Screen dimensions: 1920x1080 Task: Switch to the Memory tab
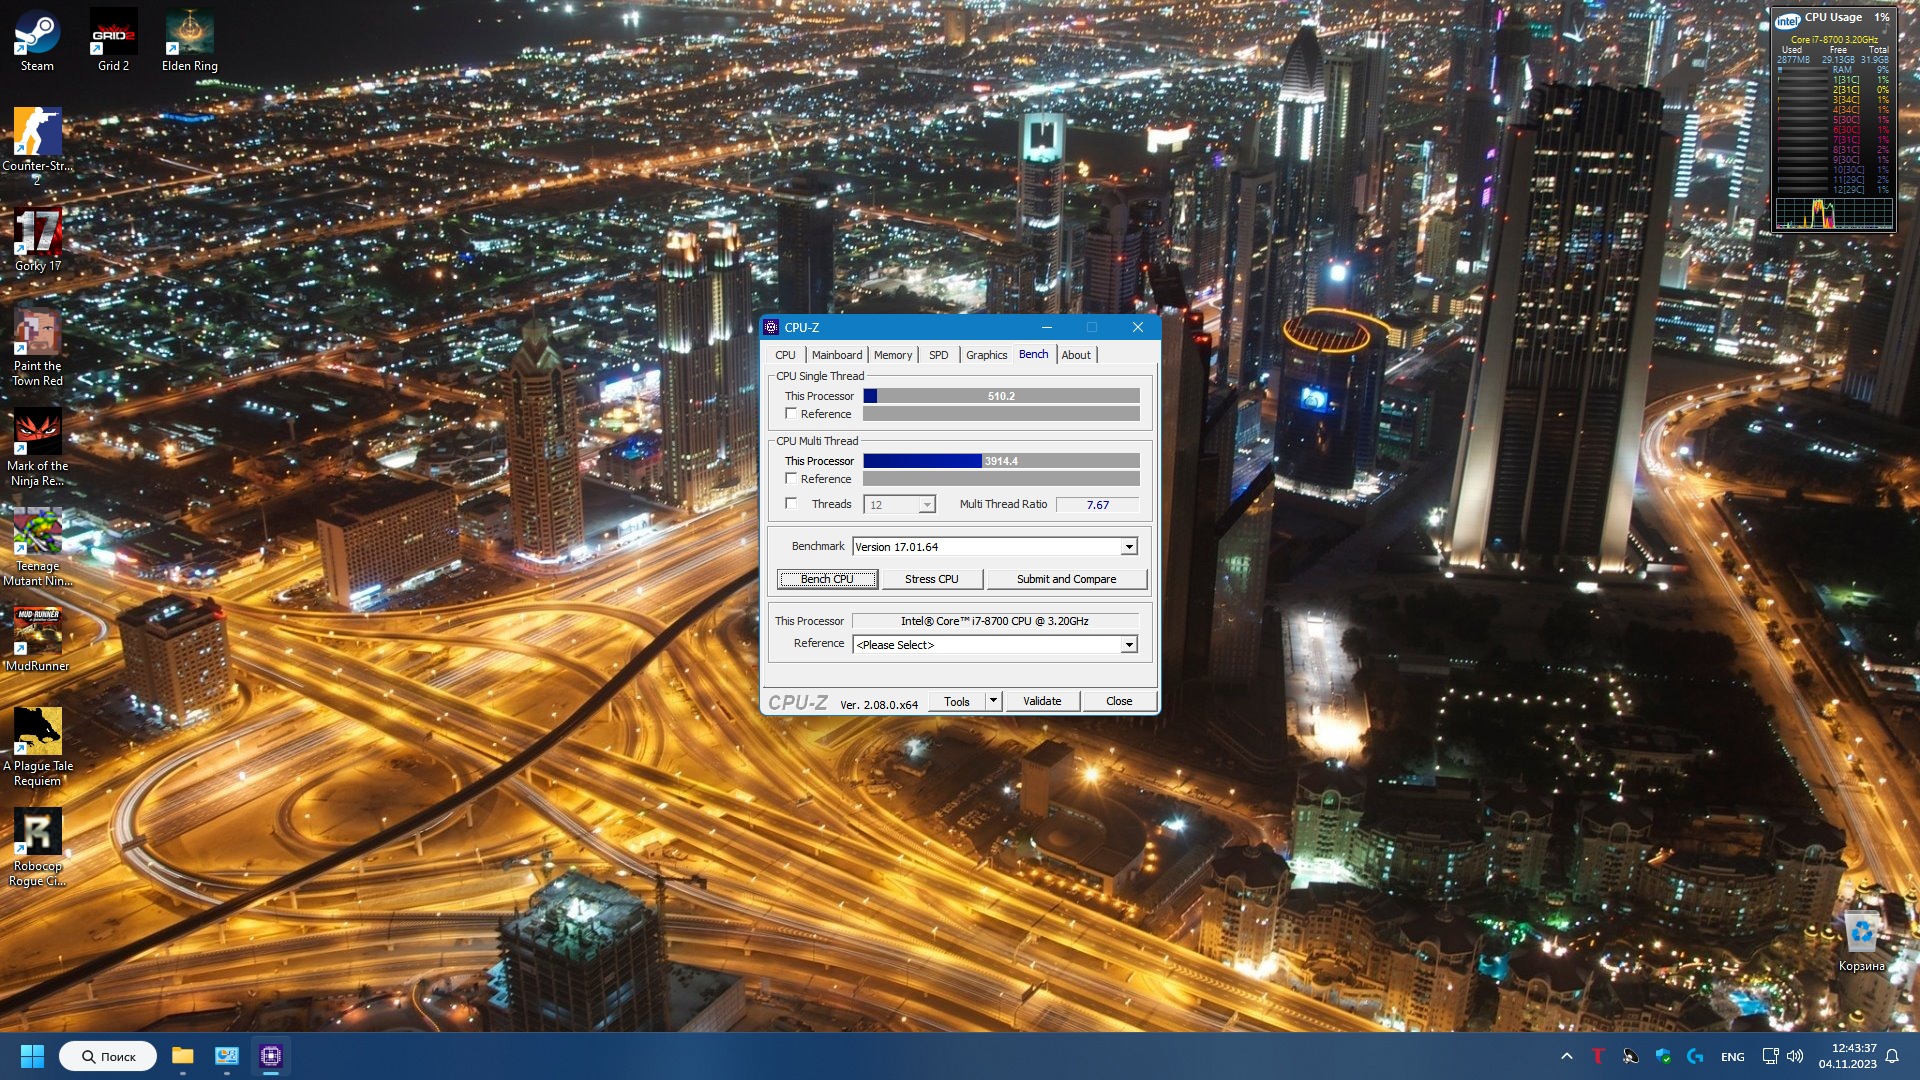(892, 355)
